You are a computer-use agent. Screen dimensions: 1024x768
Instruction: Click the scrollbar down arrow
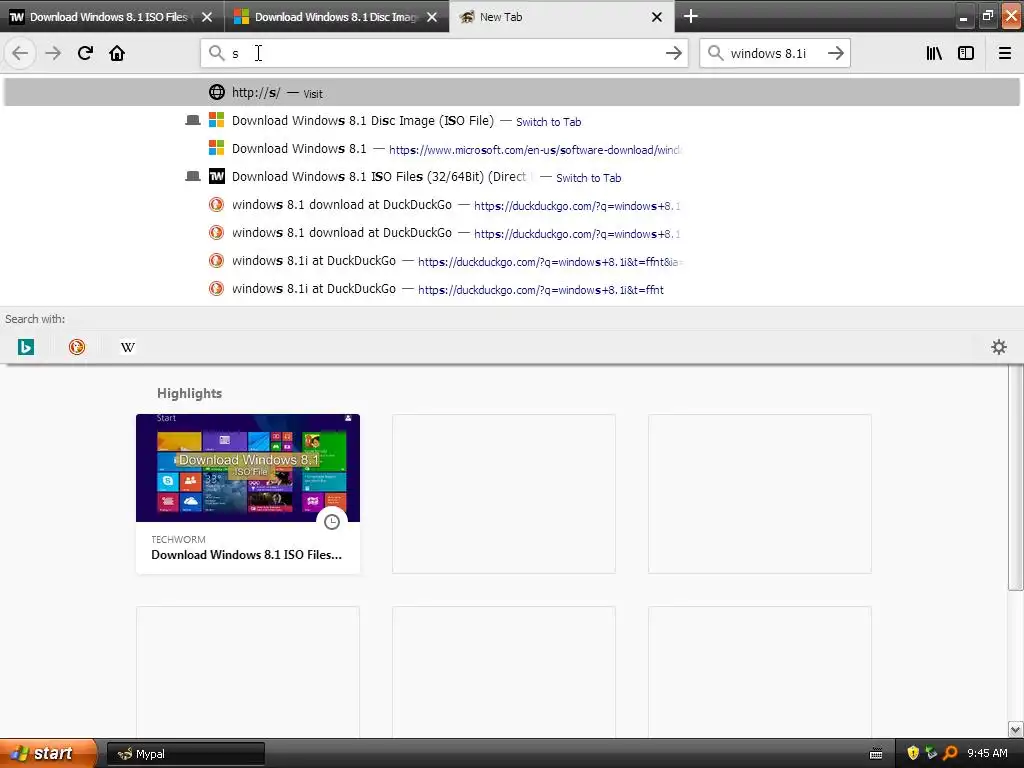click(x=1015, y=729)
